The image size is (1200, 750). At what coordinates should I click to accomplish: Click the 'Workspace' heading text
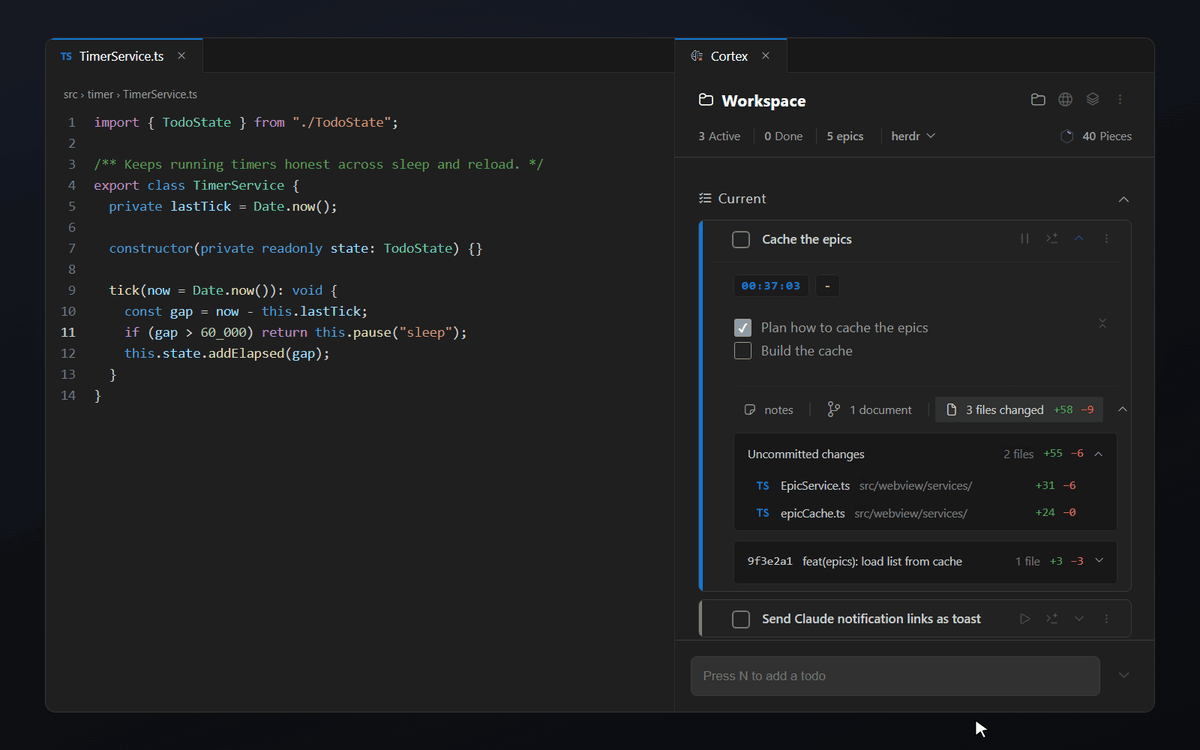[763, 101]
